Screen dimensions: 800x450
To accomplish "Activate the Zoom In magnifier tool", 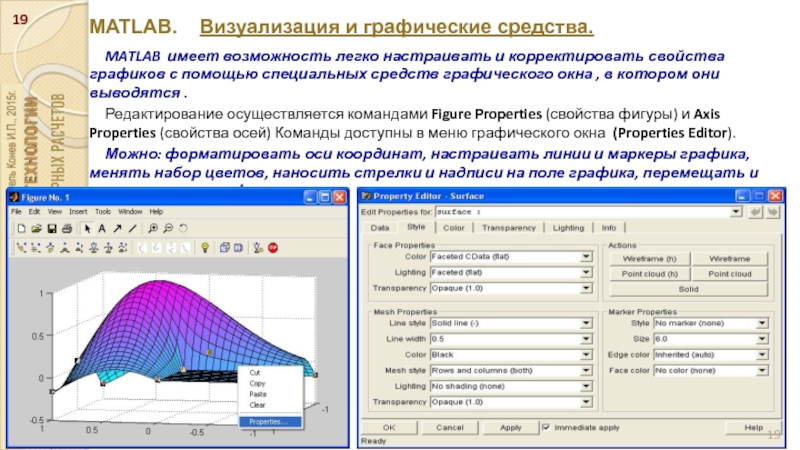I will [152, 228].
